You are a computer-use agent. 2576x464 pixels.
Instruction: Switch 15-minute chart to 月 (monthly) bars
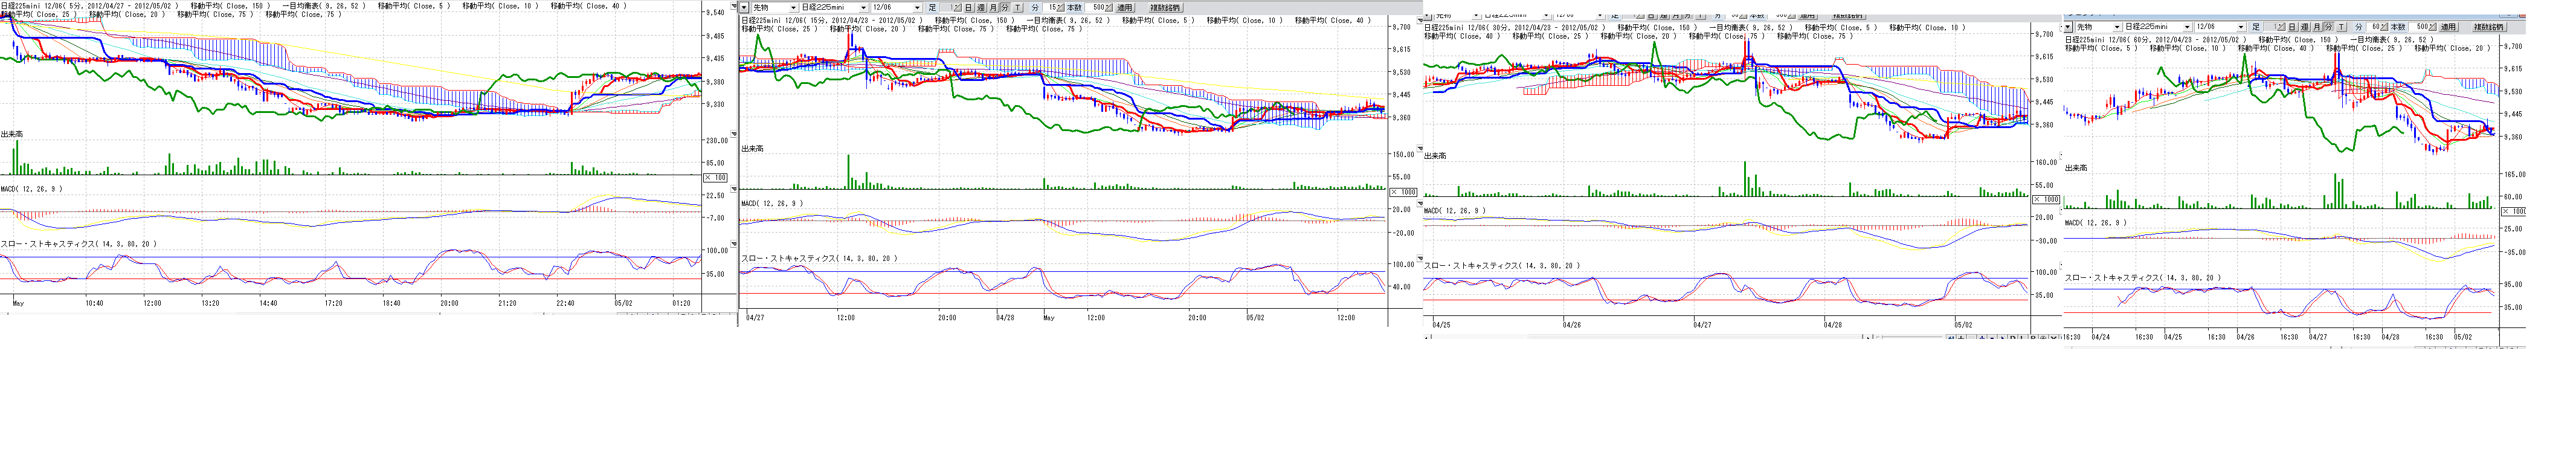point(993,8)
